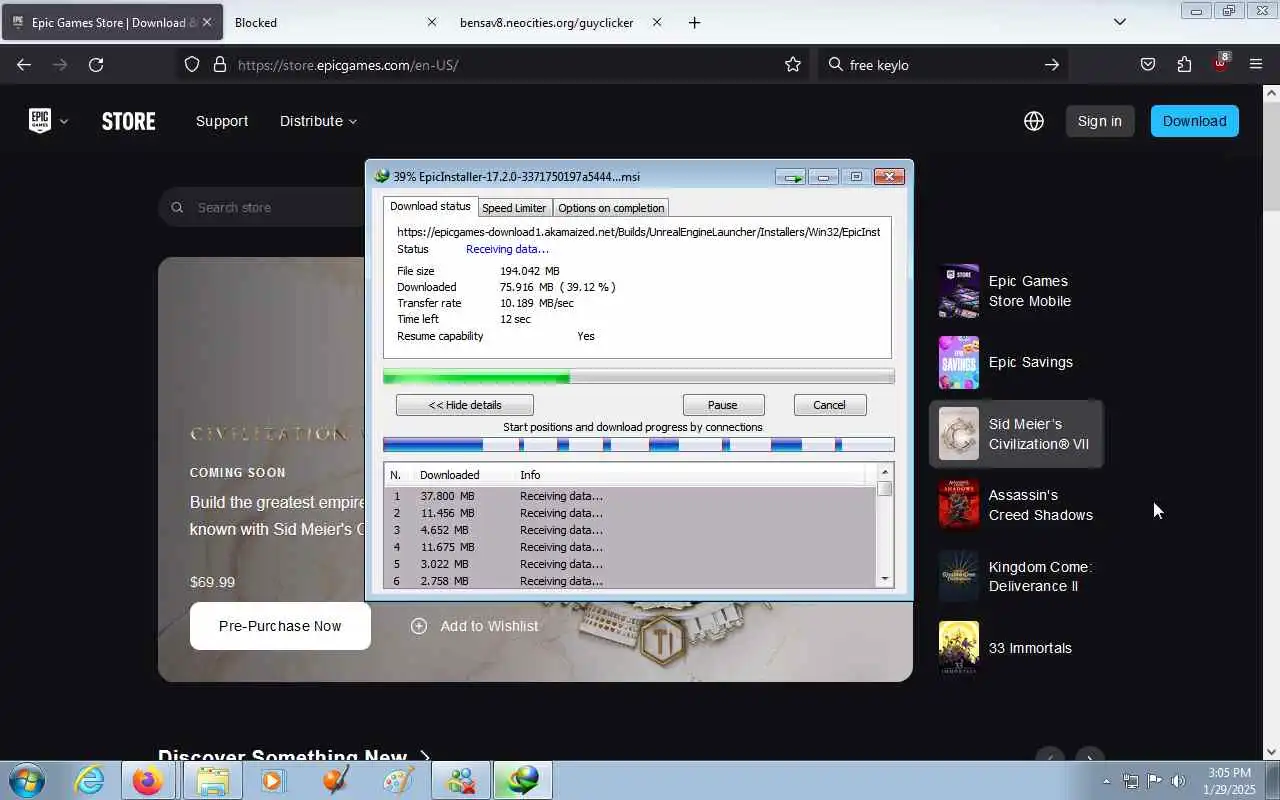
Task: View site info via the padlock icon
Action: pos(220,64)
